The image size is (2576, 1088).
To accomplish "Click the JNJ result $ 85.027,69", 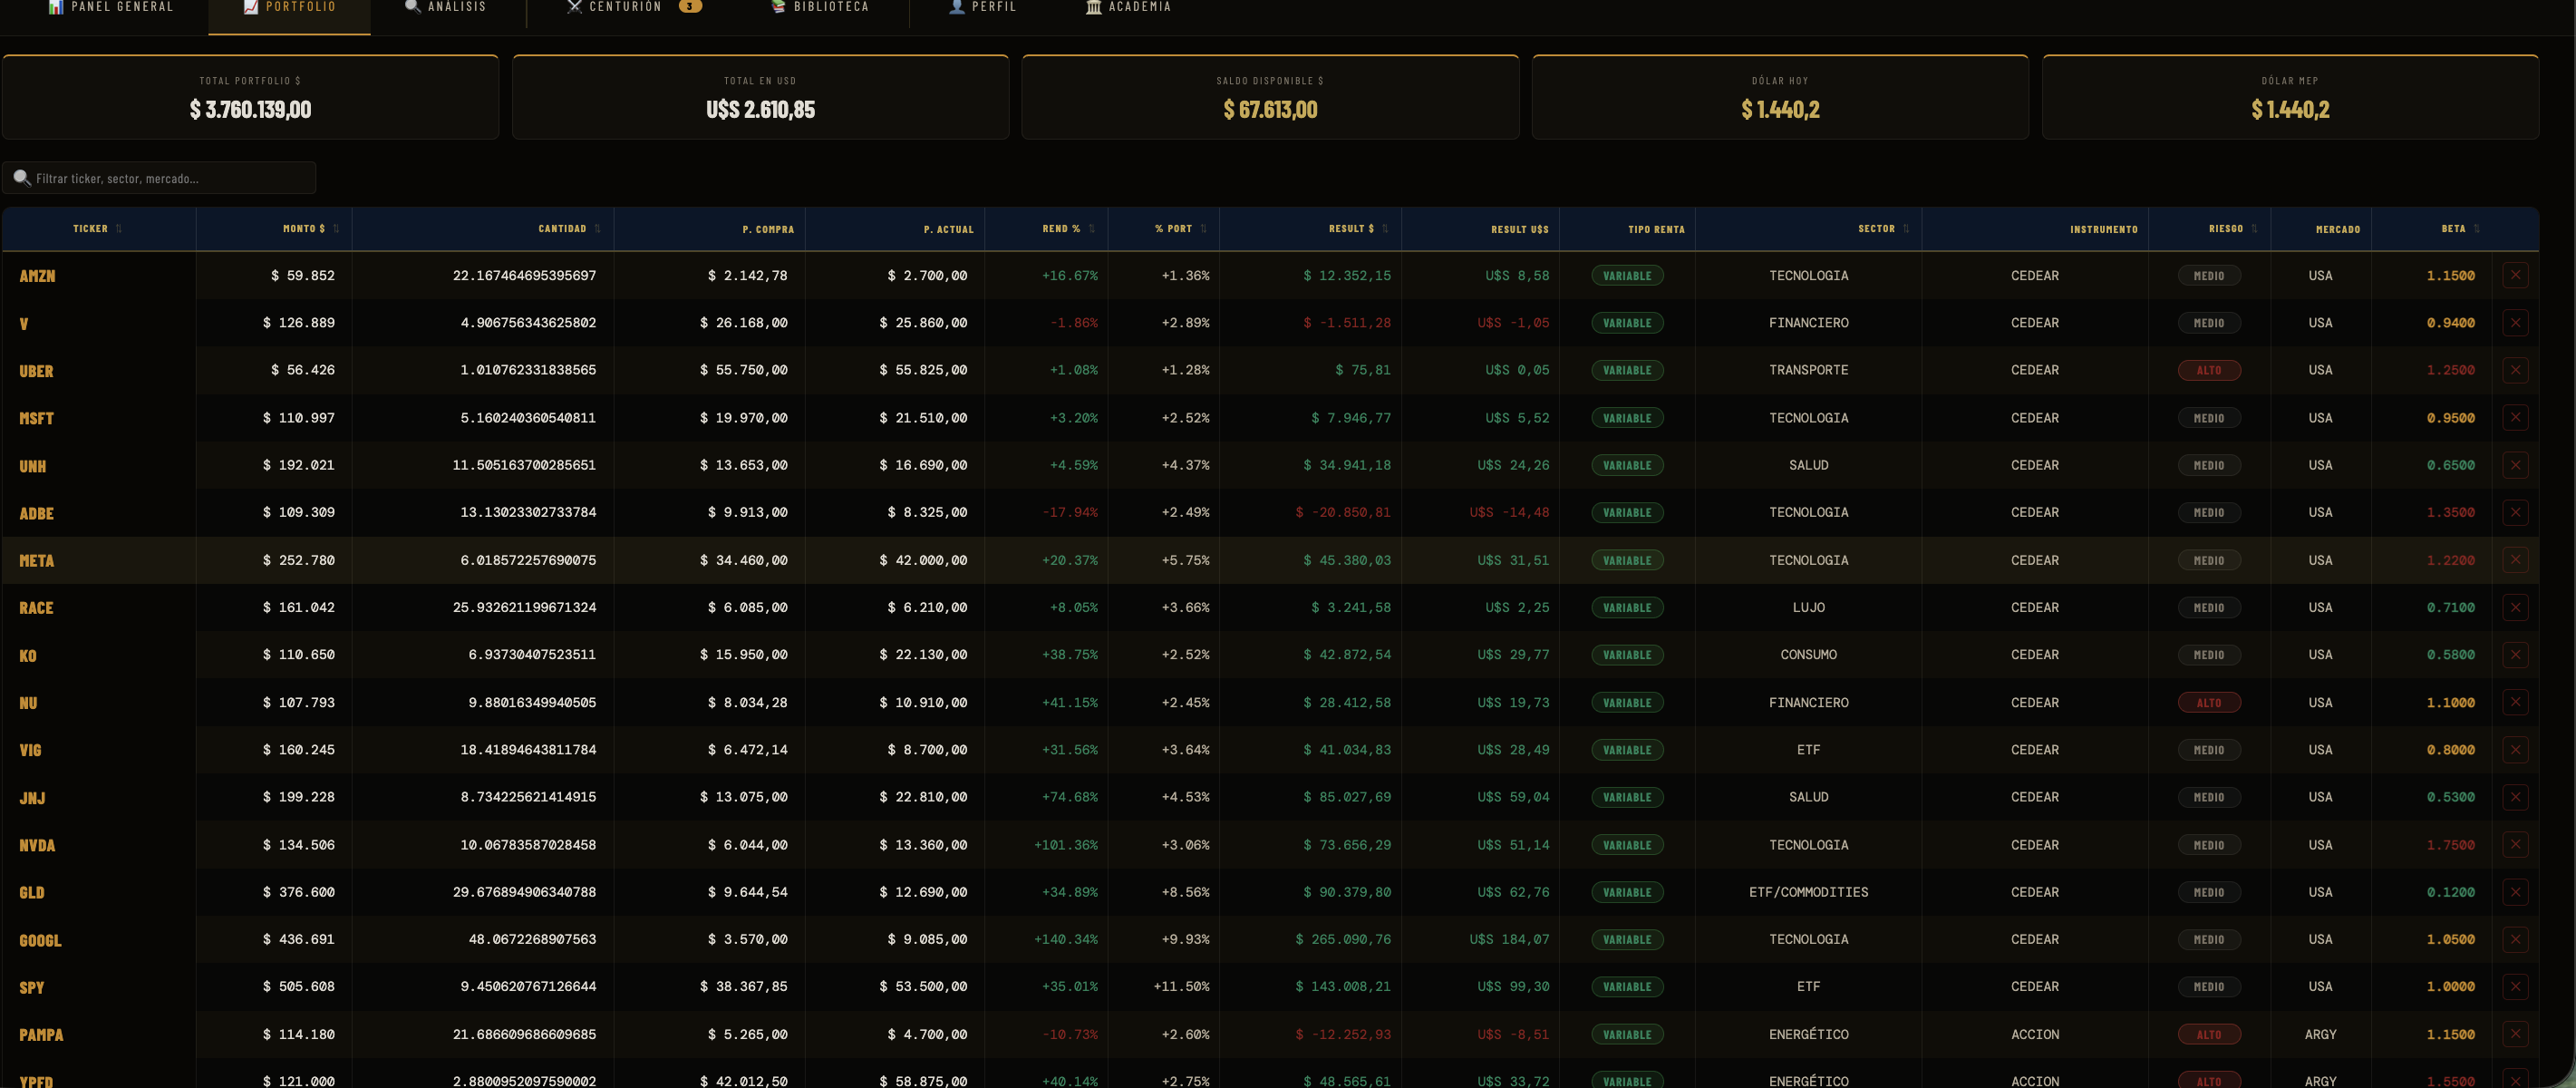I will (x=1347, y=797).
